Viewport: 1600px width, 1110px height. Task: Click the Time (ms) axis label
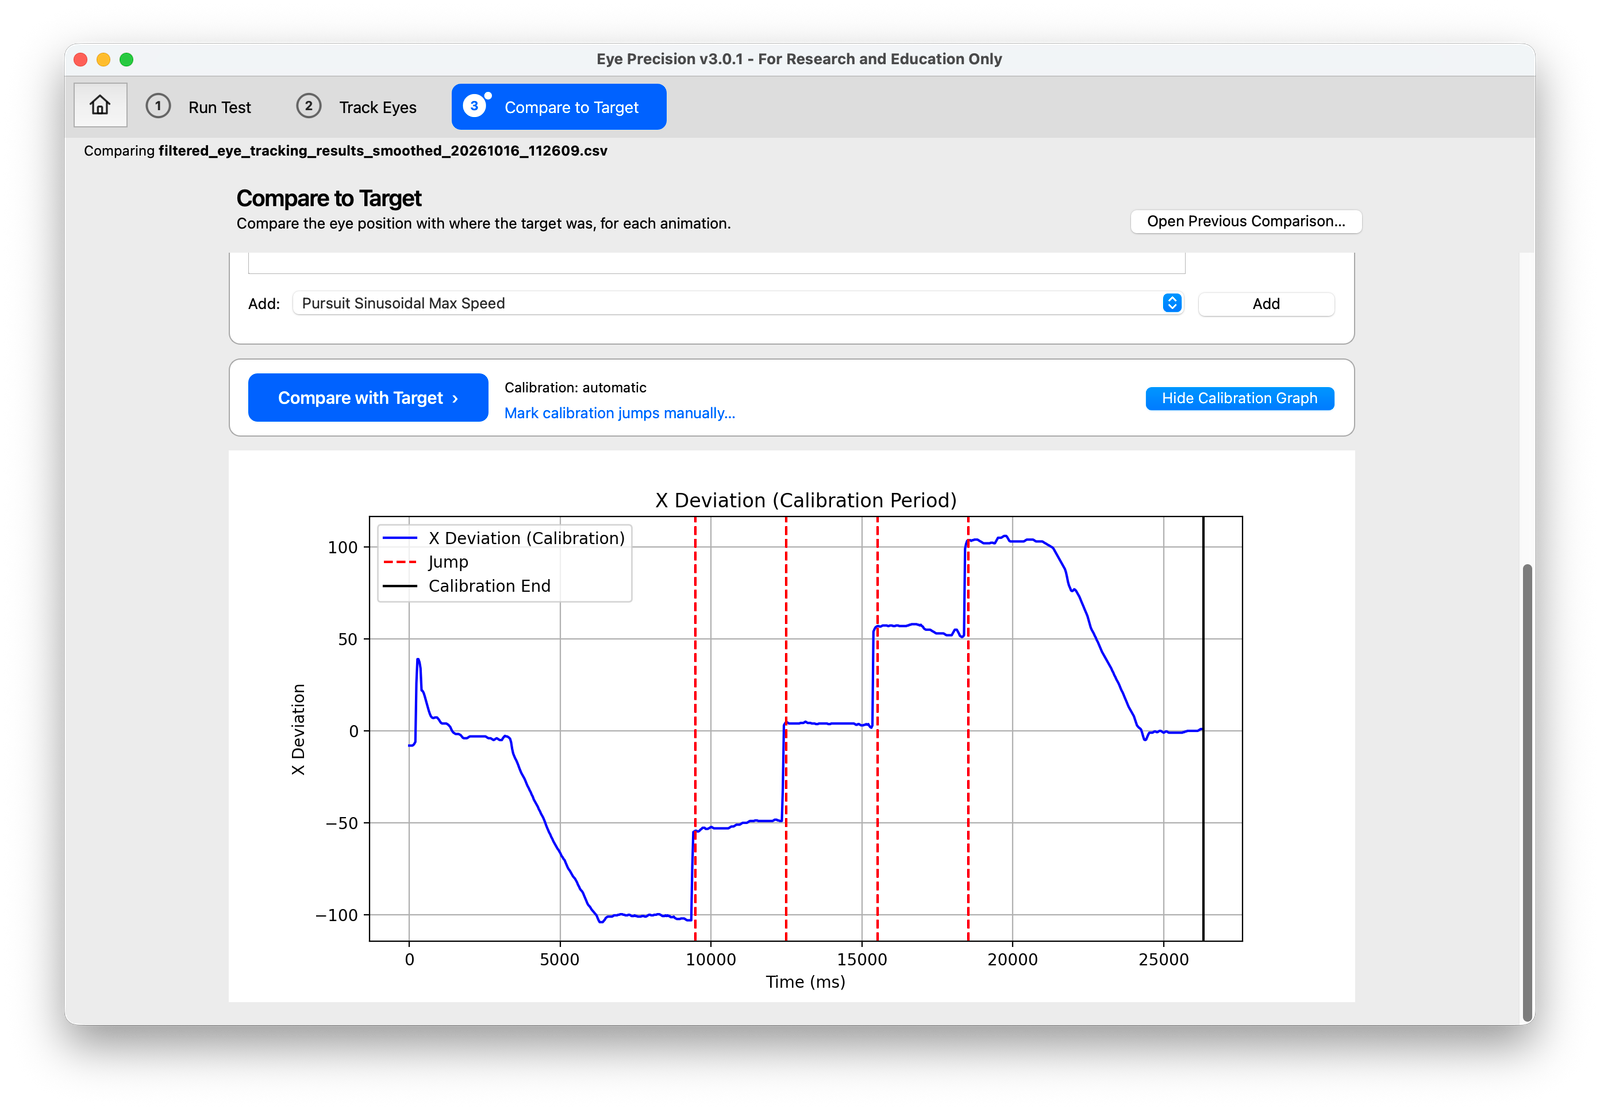point(806,982)
